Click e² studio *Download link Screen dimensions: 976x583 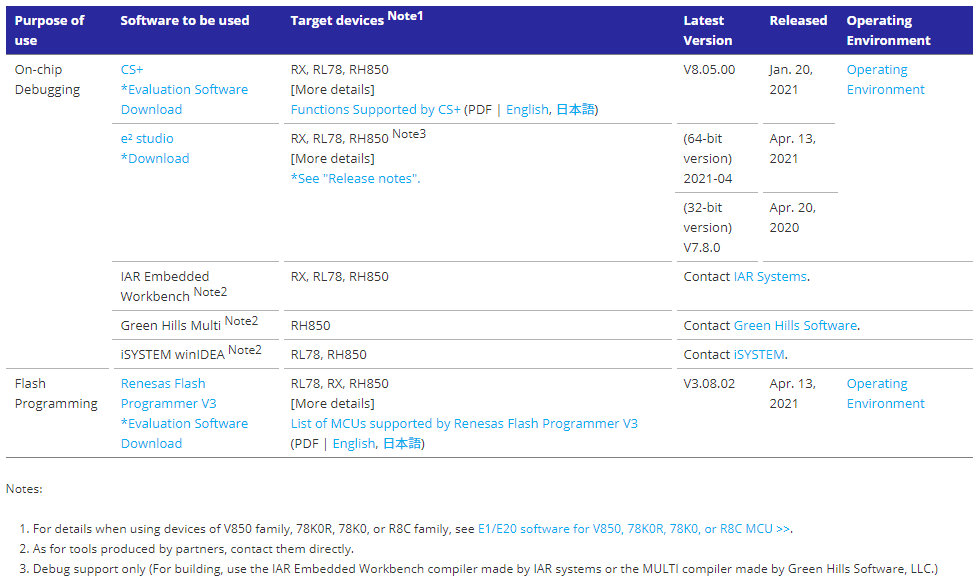[x=155, y=159]
